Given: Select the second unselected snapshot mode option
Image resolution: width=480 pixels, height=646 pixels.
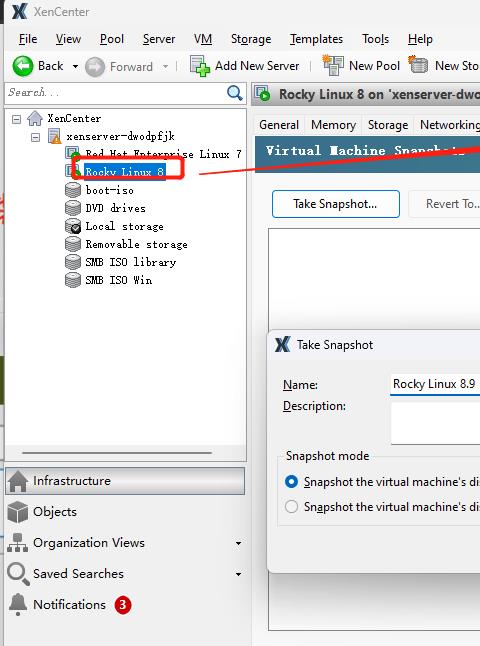Looking at the screenshot, I should click(x=291, y=506).
